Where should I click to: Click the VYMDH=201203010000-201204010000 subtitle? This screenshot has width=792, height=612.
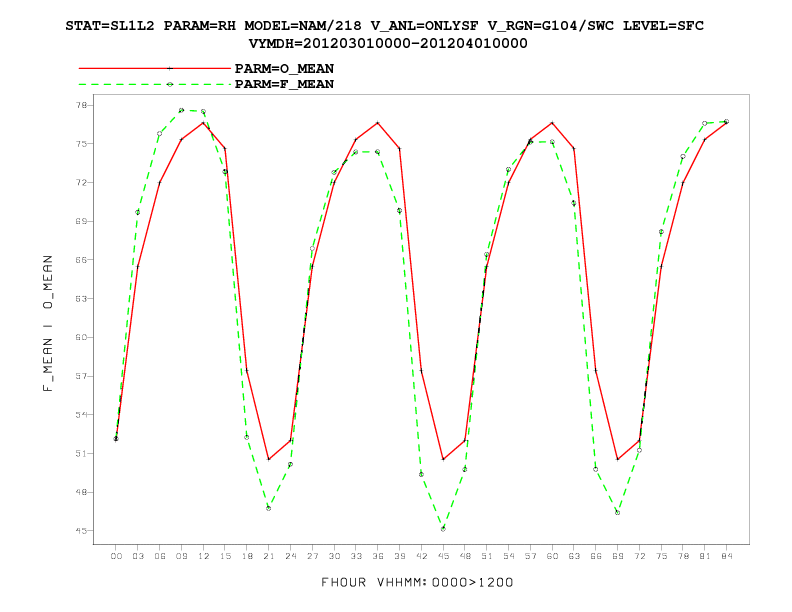pyautogui.click(x=388, y=43)
